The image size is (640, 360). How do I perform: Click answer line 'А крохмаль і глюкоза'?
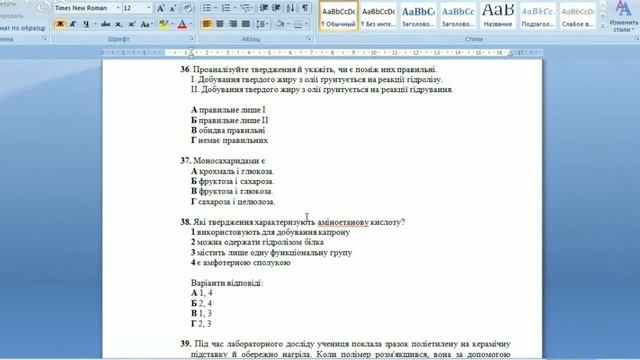point(232,171)
